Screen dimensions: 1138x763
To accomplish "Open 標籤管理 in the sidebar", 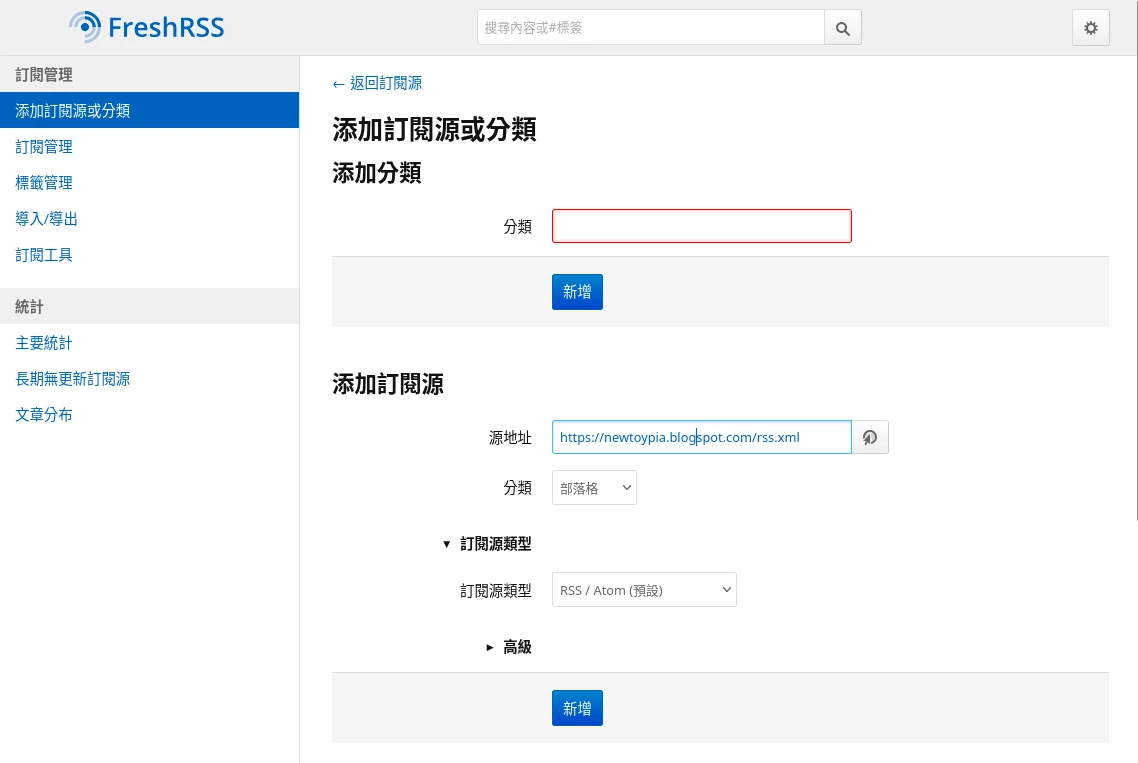I will (x=44, y=183).
